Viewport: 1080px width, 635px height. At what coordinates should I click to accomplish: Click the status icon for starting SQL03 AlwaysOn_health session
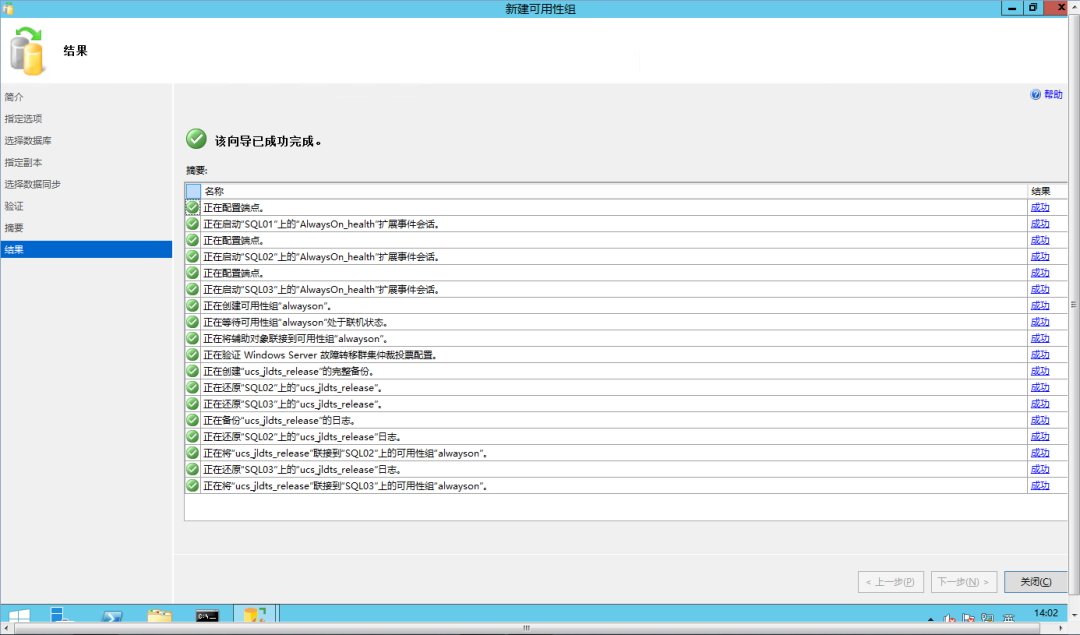click(x=193, y=289)
